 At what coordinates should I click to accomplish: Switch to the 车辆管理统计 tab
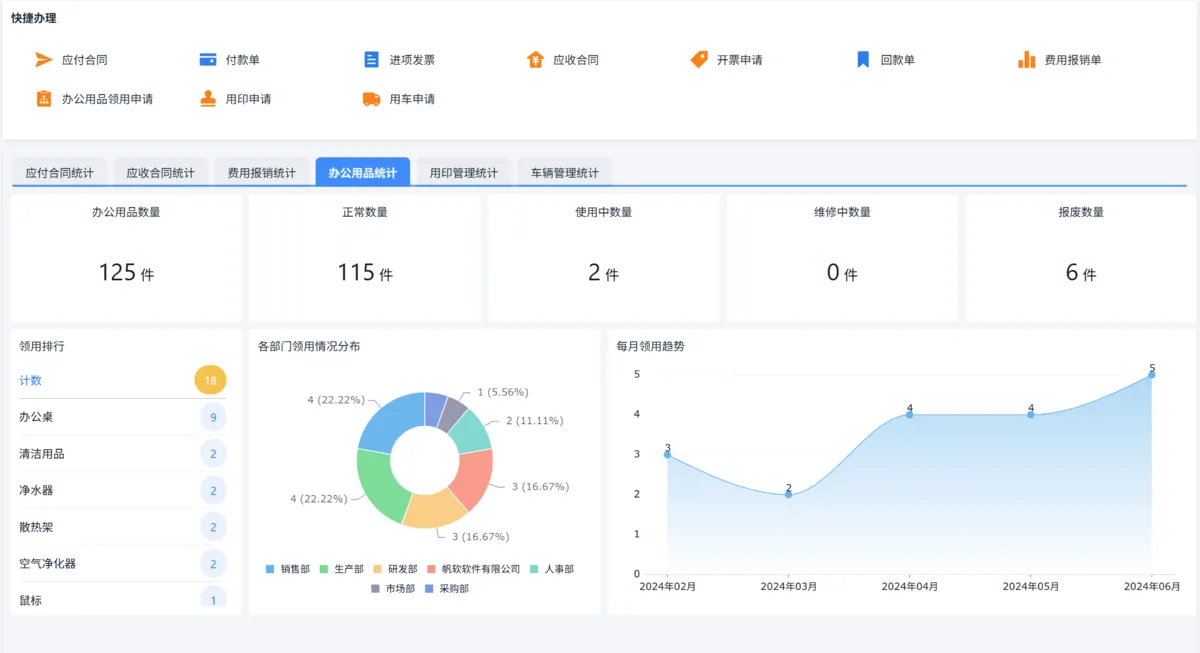pyautogui.click(x=565, y=173)
